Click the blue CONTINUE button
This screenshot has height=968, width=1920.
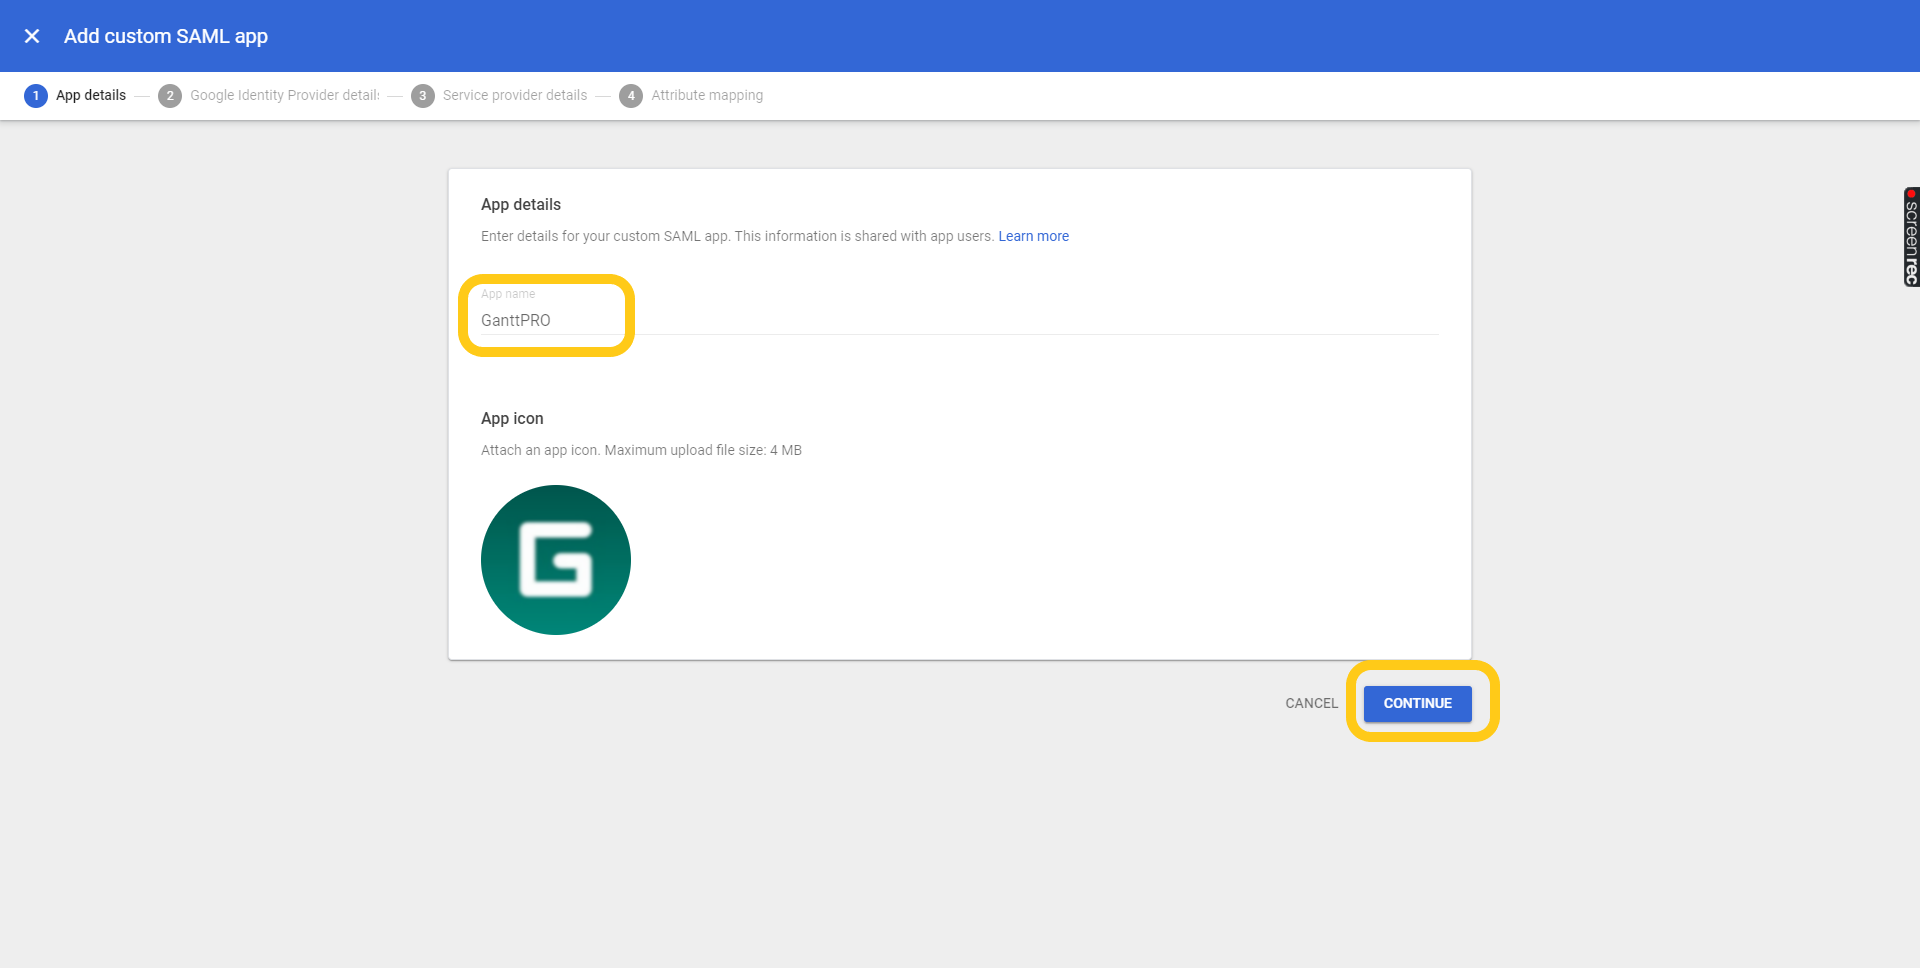1417,703
